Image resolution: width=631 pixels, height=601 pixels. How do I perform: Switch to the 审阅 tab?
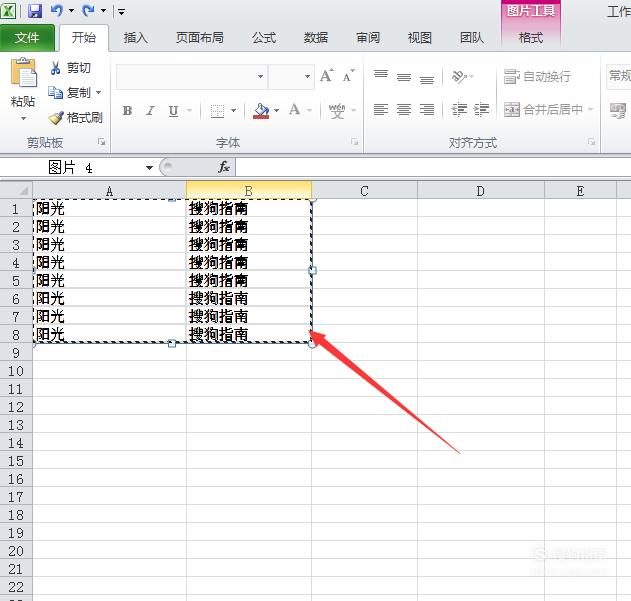click(368, 38)
